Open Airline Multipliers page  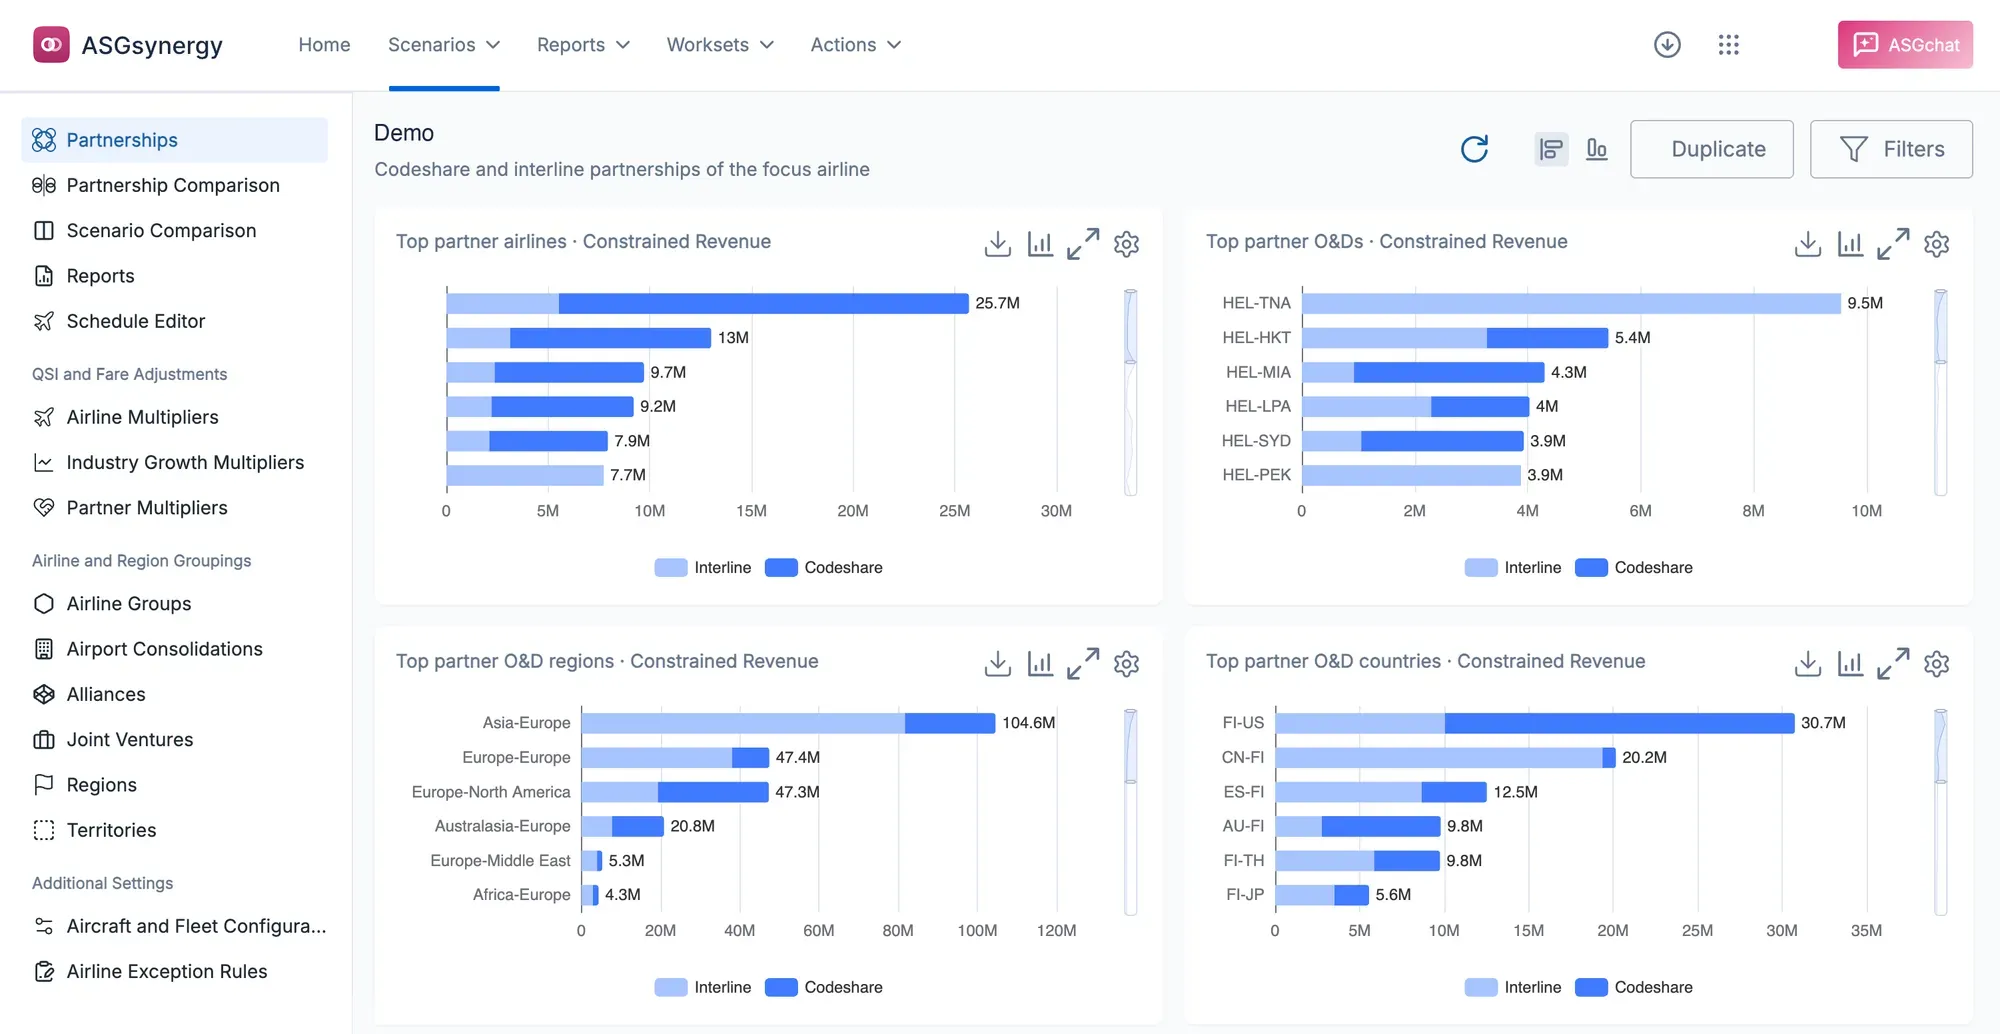click(174, 417)
